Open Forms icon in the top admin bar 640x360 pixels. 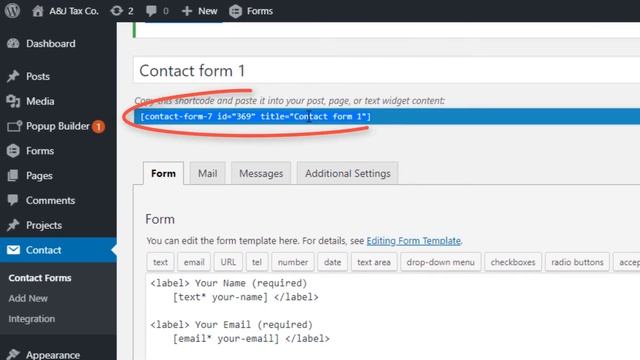236,11
